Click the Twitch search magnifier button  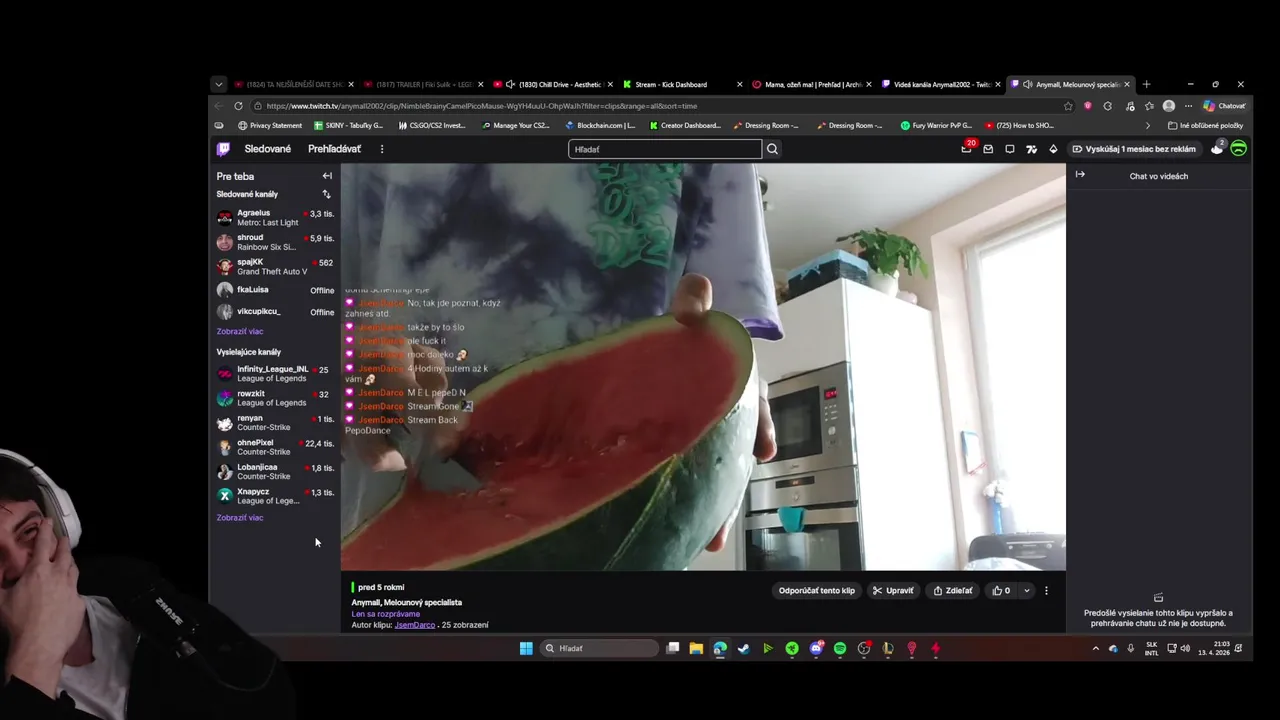(772, 149)
